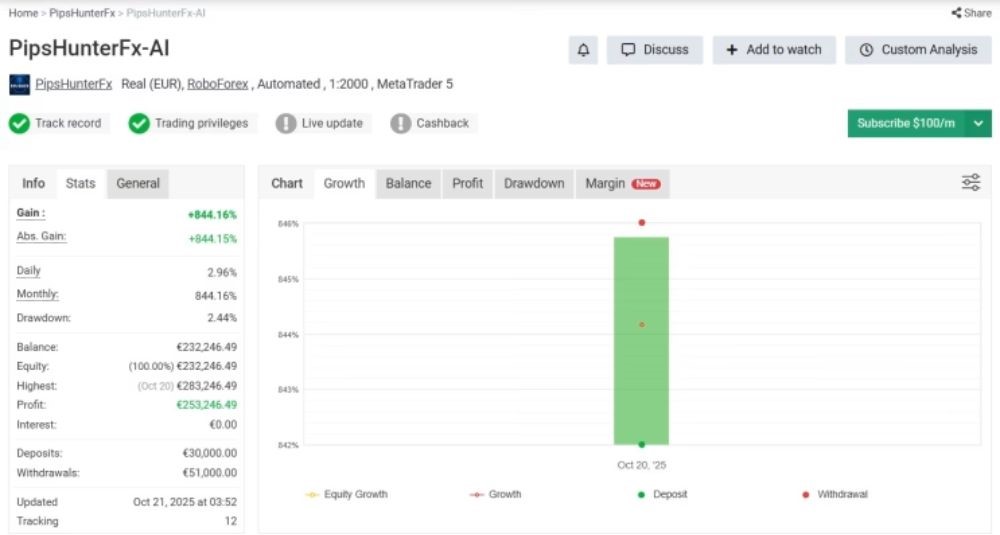Toggle Growth legend series
This screenshot has height=535, width=1000.
(496, 494)
